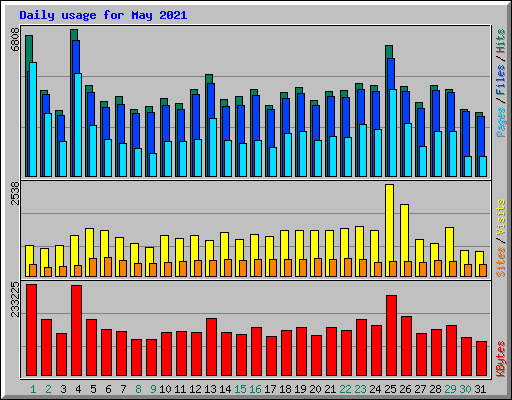Click the yellow Visits legend label
The image size is (512, 400).
pos(501,218)
